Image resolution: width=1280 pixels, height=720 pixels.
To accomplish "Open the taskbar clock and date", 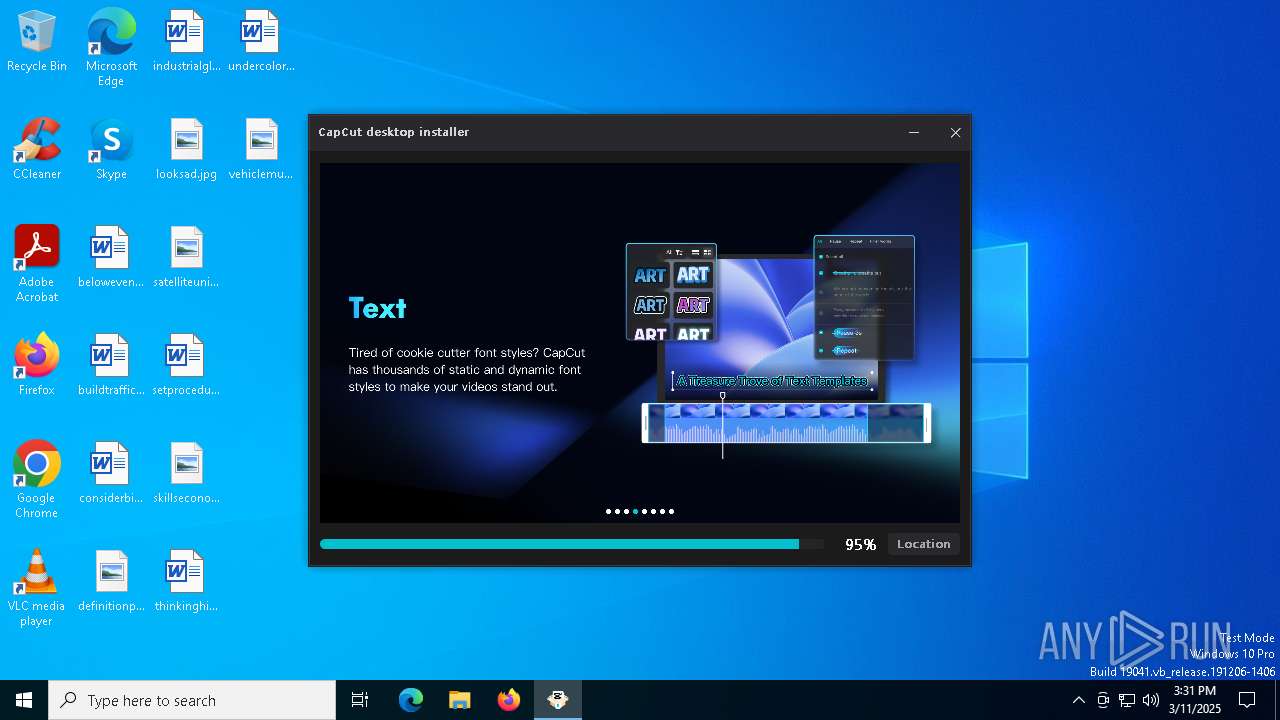I will pyautogui.click(x=1195, y=700).
